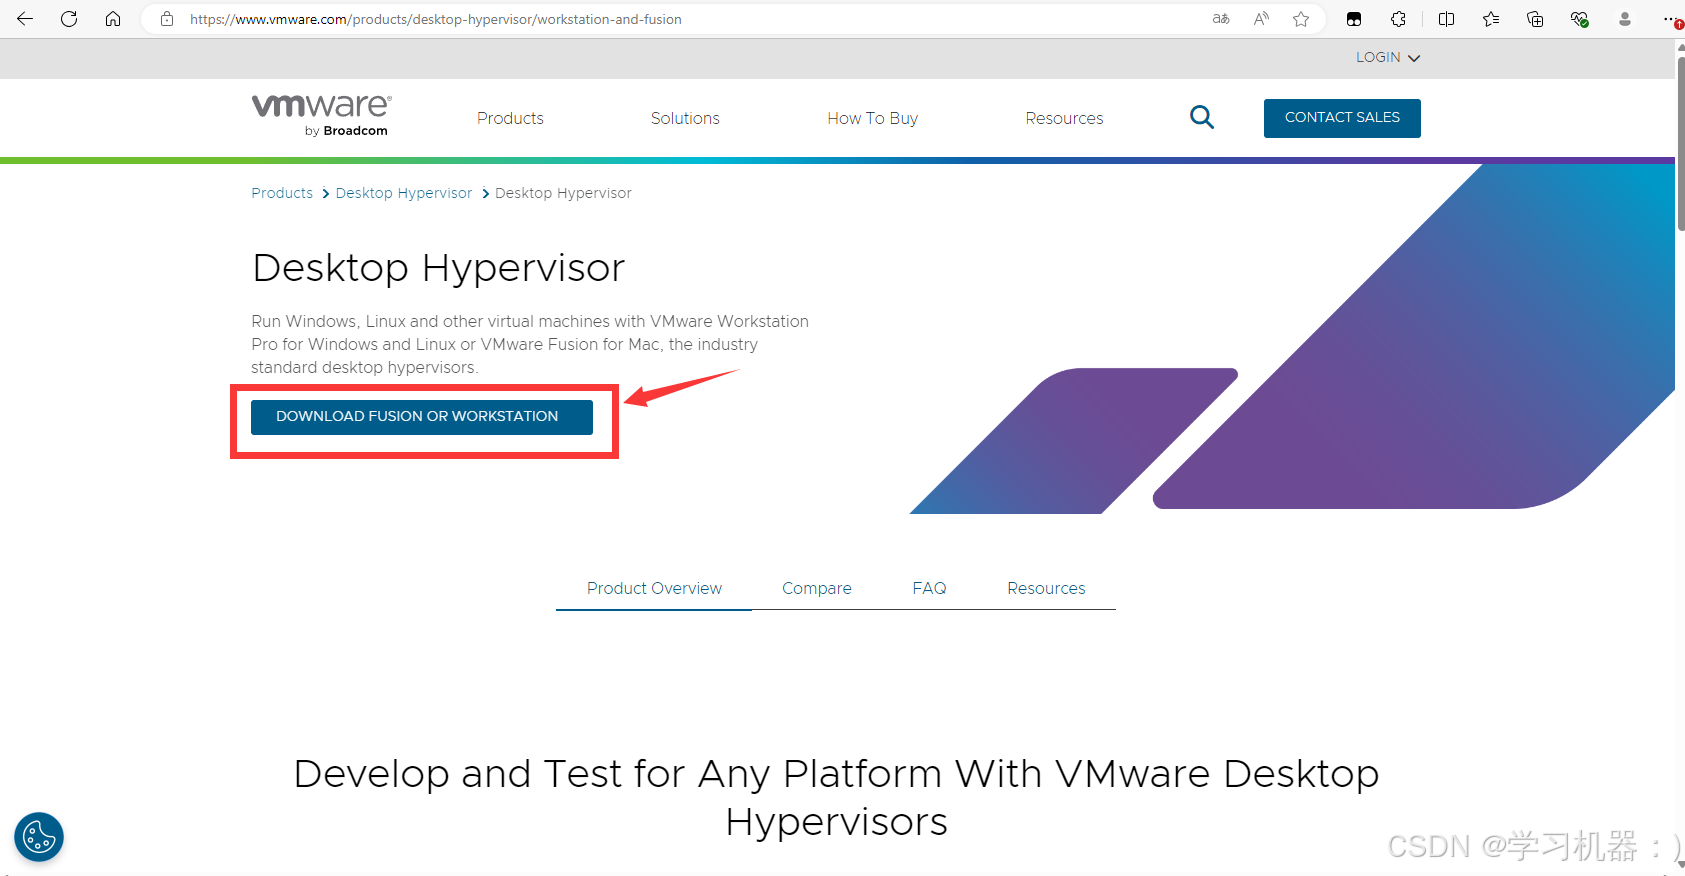Viewport: 1685px width, 876px height.
Task: Click DOWNLOAD FUSION OR WORKSTATION button
Action: point(422,417)
